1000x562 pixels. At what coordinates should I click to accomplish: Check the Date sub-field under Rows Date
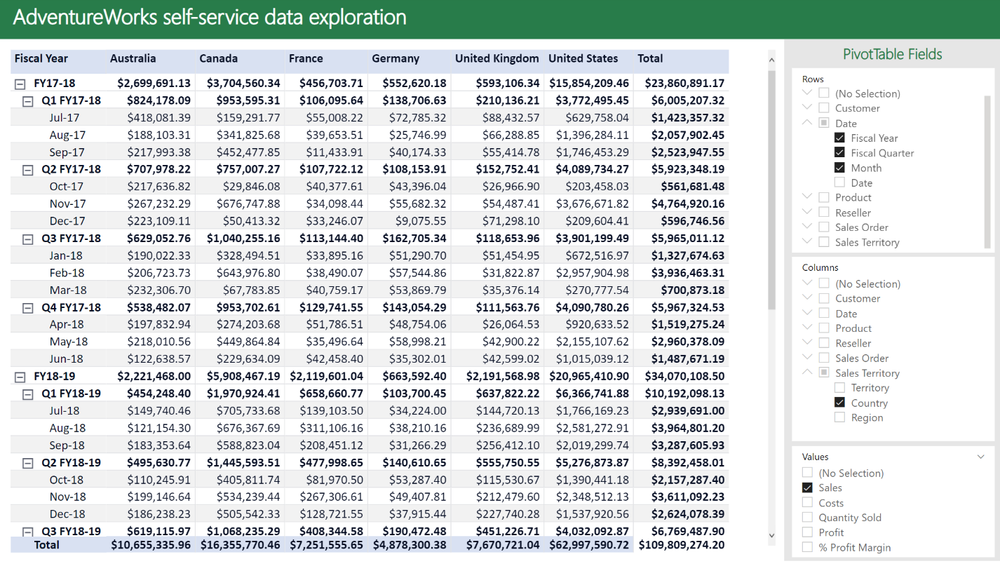(x=839, y=182)
